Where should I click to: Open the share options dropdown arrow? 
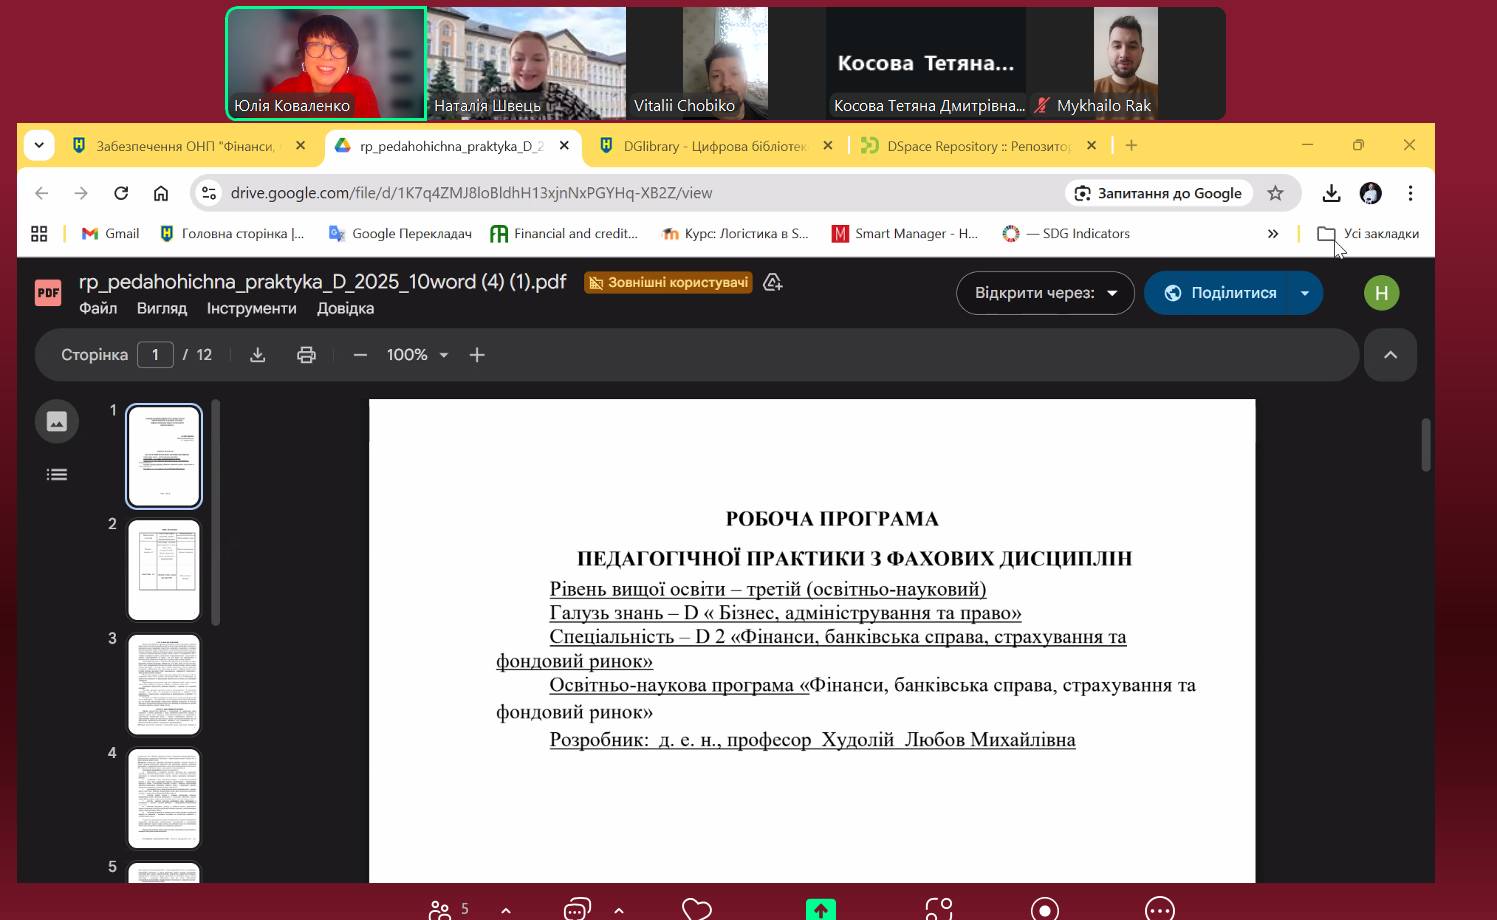[1305, 293]
